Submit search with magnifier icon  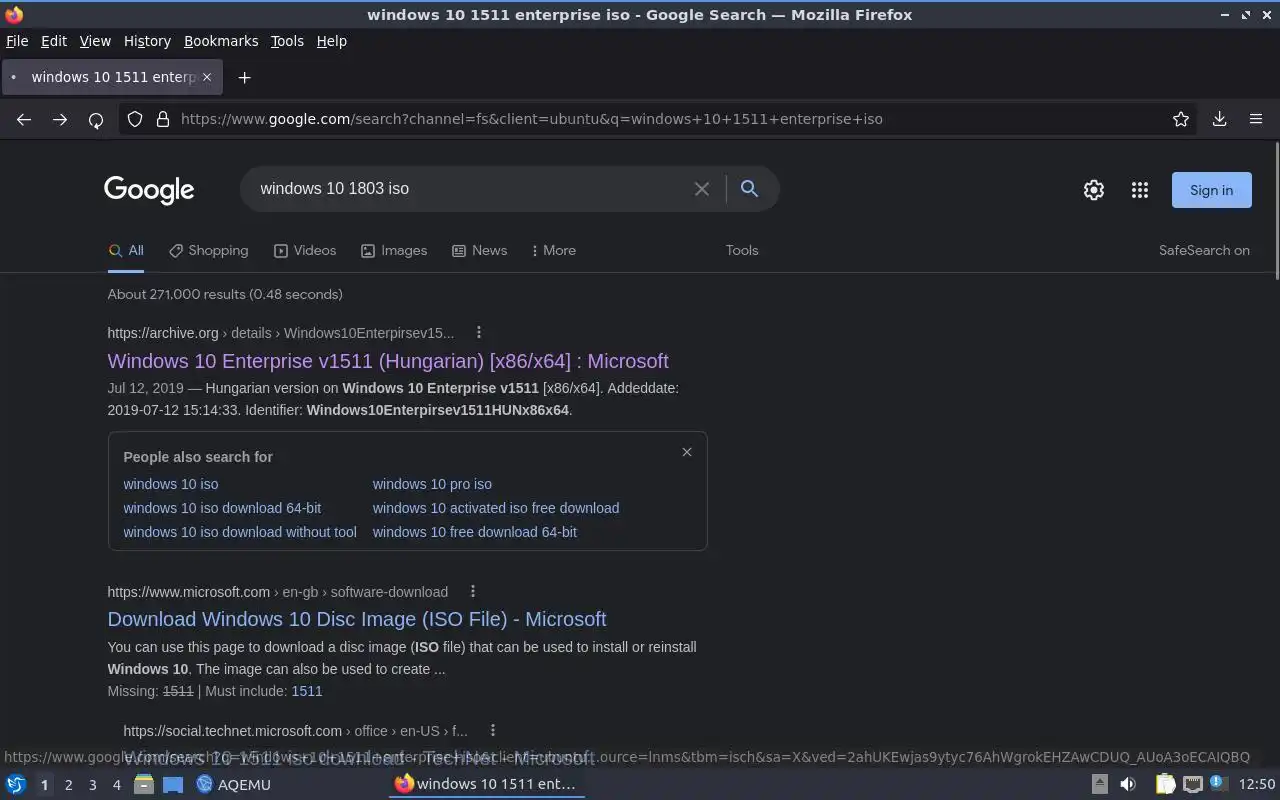[749, 188]
